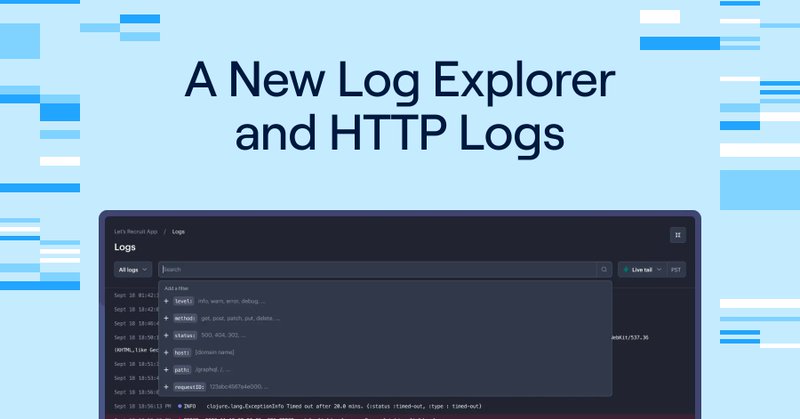The width and height of the screenshot is (800, 419).
Task: Click the '(KHTML, like Gecko' log text fragment
Action: 136,350
